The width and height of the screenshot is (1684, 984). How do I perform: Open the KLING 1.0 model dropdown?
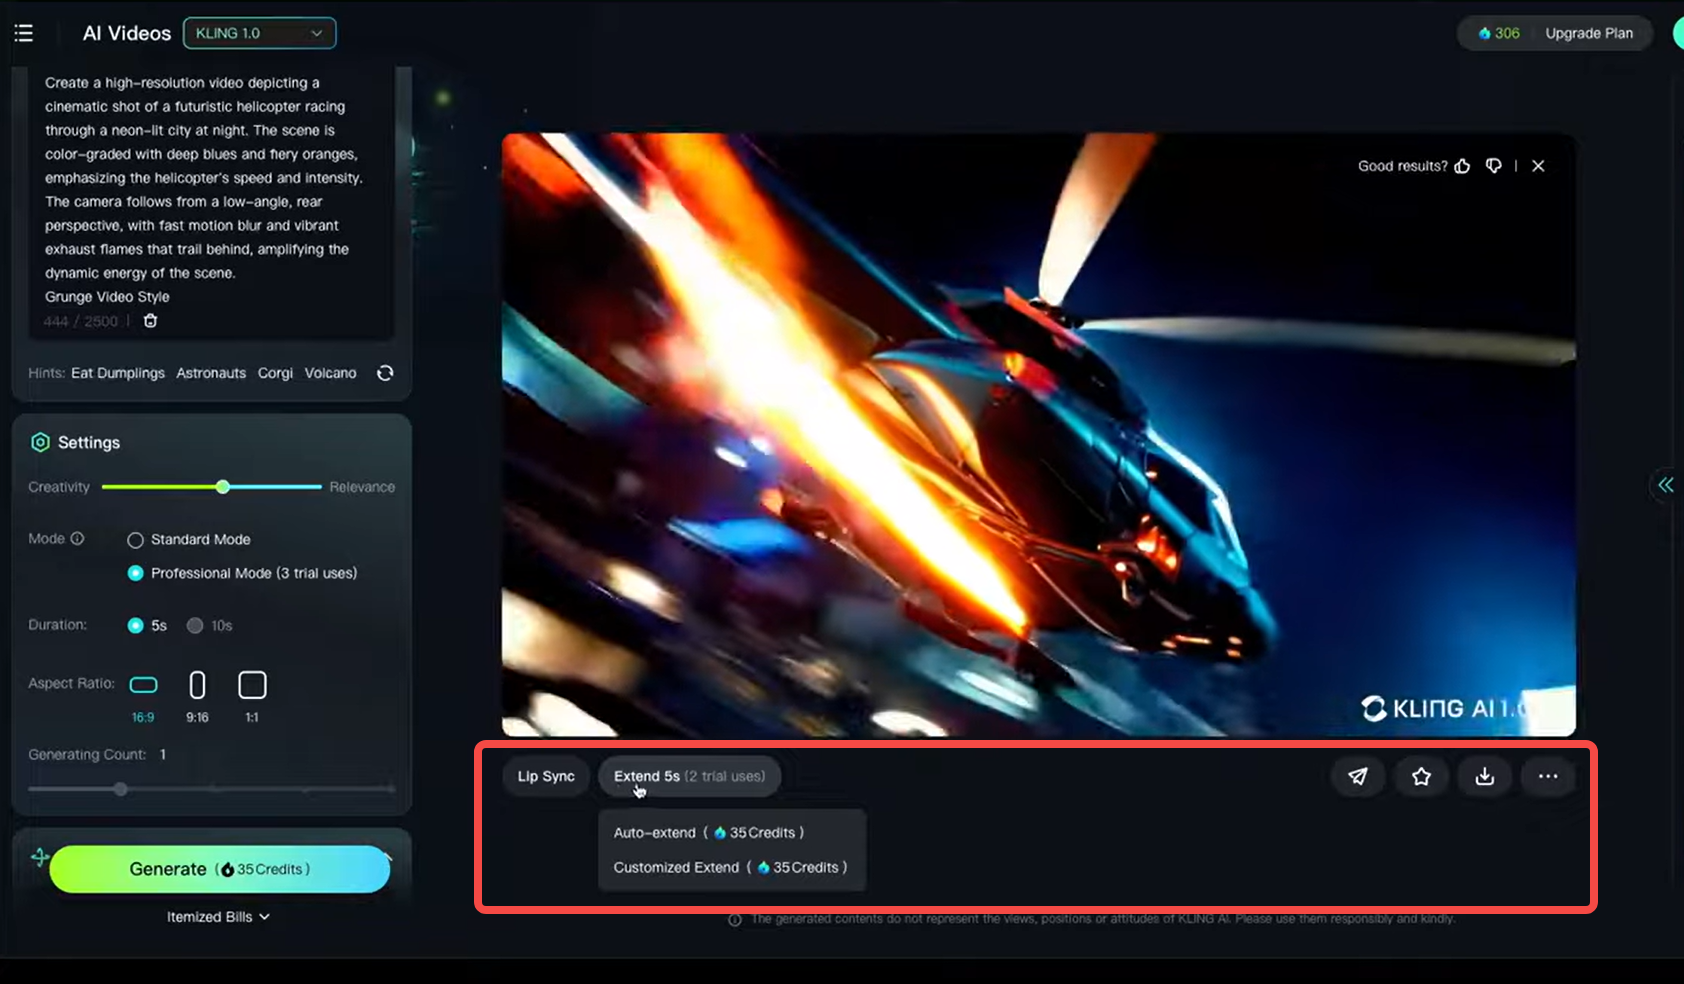[259, 32]
